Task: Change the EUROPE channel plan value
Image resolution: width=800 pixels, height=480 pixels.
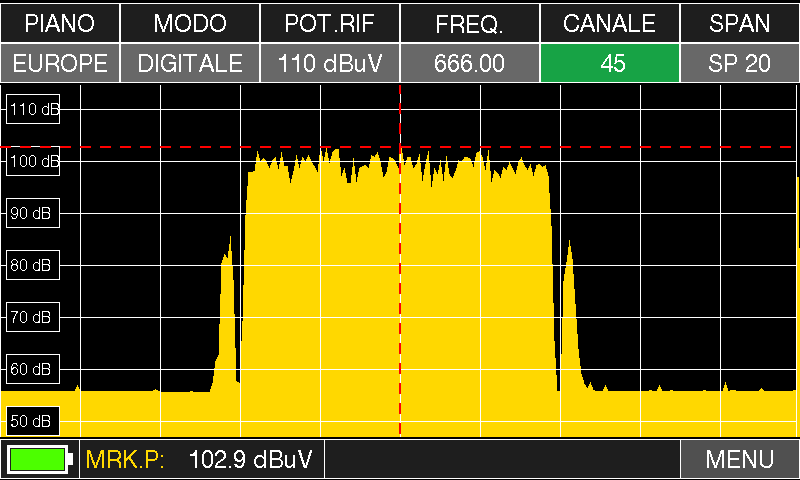Action: [x=60, y=63]
